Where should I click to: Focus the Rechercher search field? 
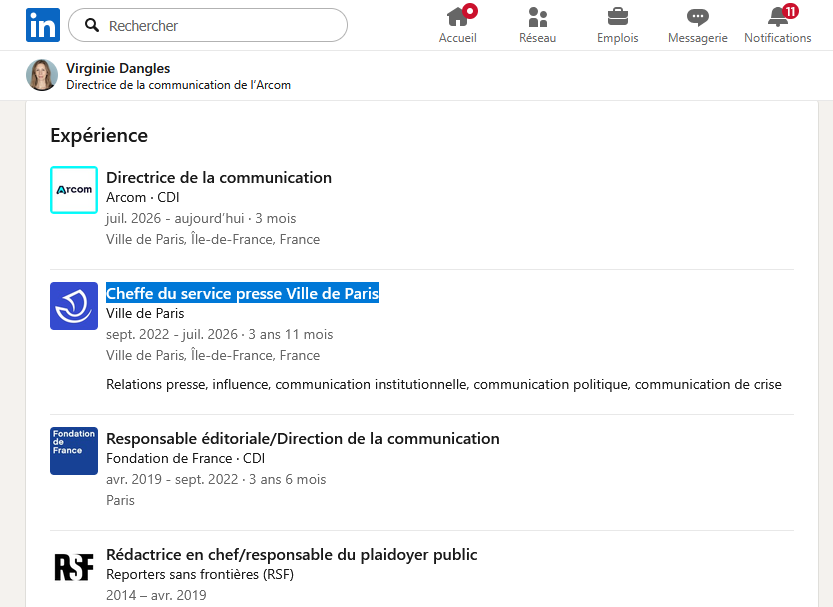click(x=208, y=25)
